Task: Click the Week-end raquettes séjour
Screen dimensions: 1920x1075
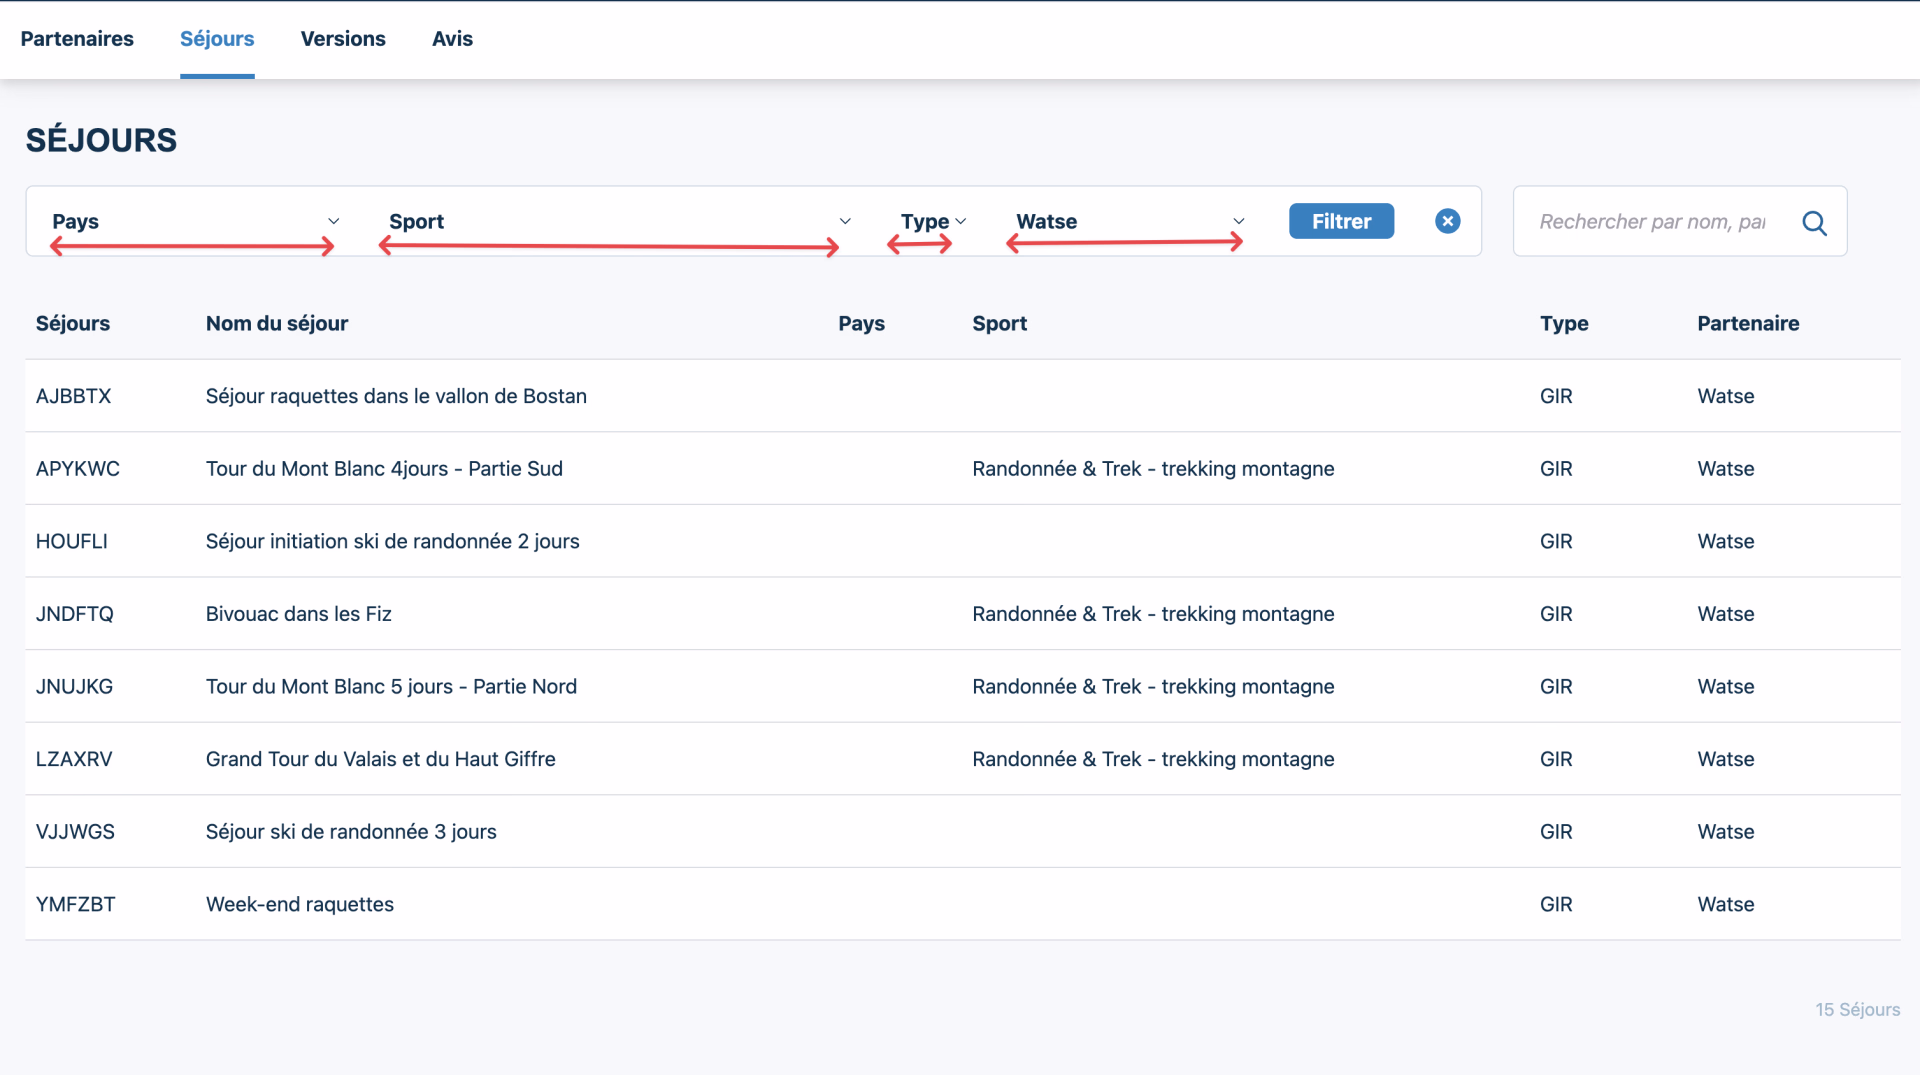Action: [x=300, y=904]
